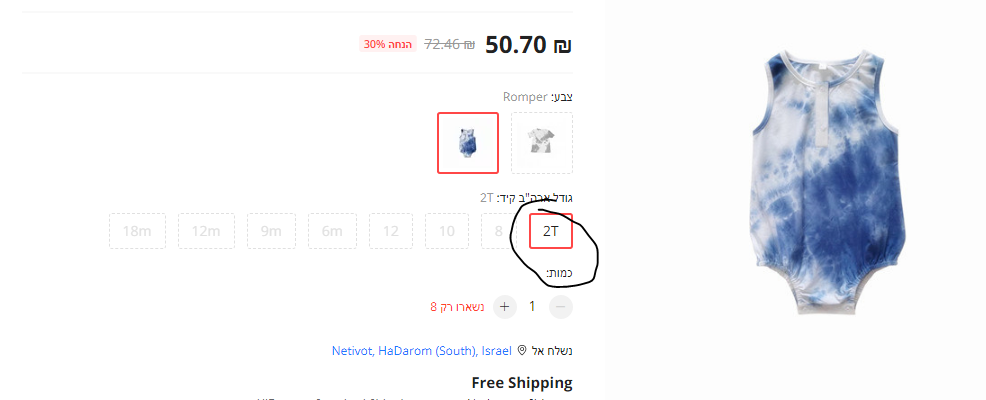Choose size 9m

click(x=271, y=231)
